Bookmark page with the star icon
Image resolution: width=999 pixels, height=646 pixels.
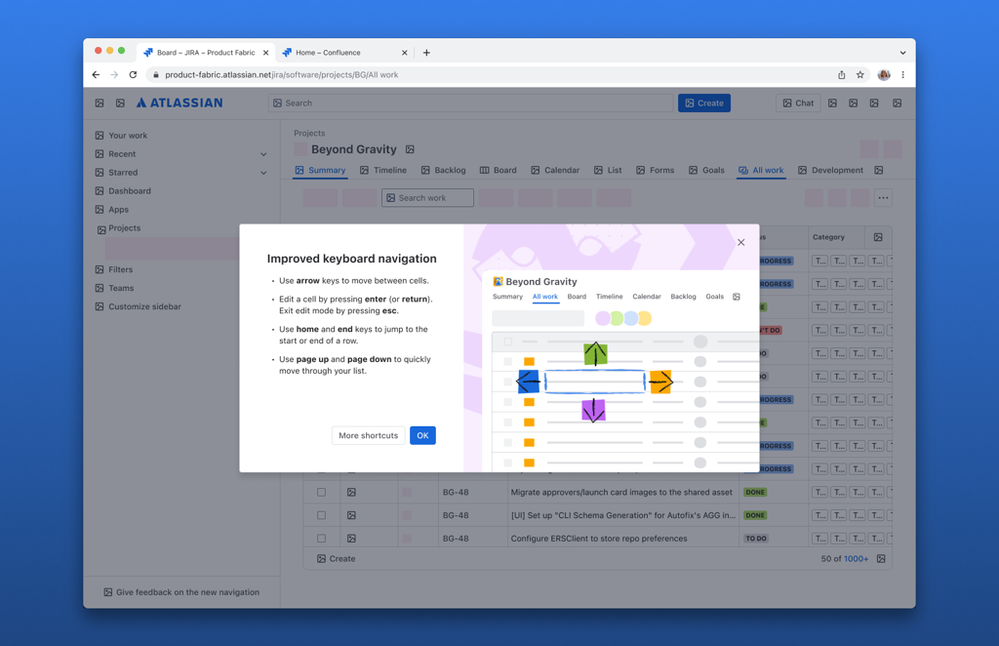[860, 75]
